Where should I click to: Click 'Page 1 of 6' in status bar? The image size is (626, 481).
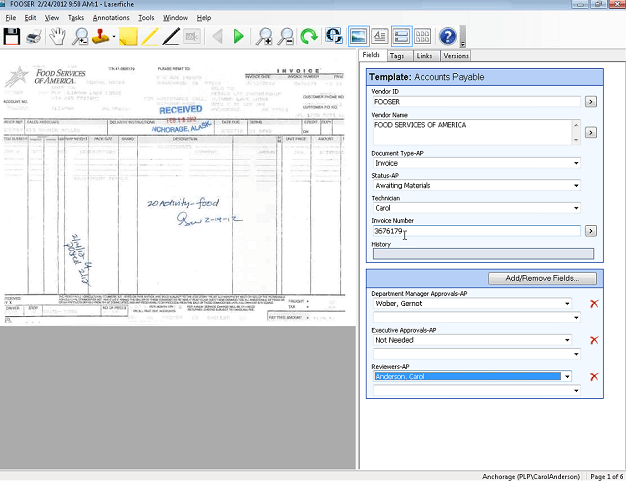click(606, 476)
